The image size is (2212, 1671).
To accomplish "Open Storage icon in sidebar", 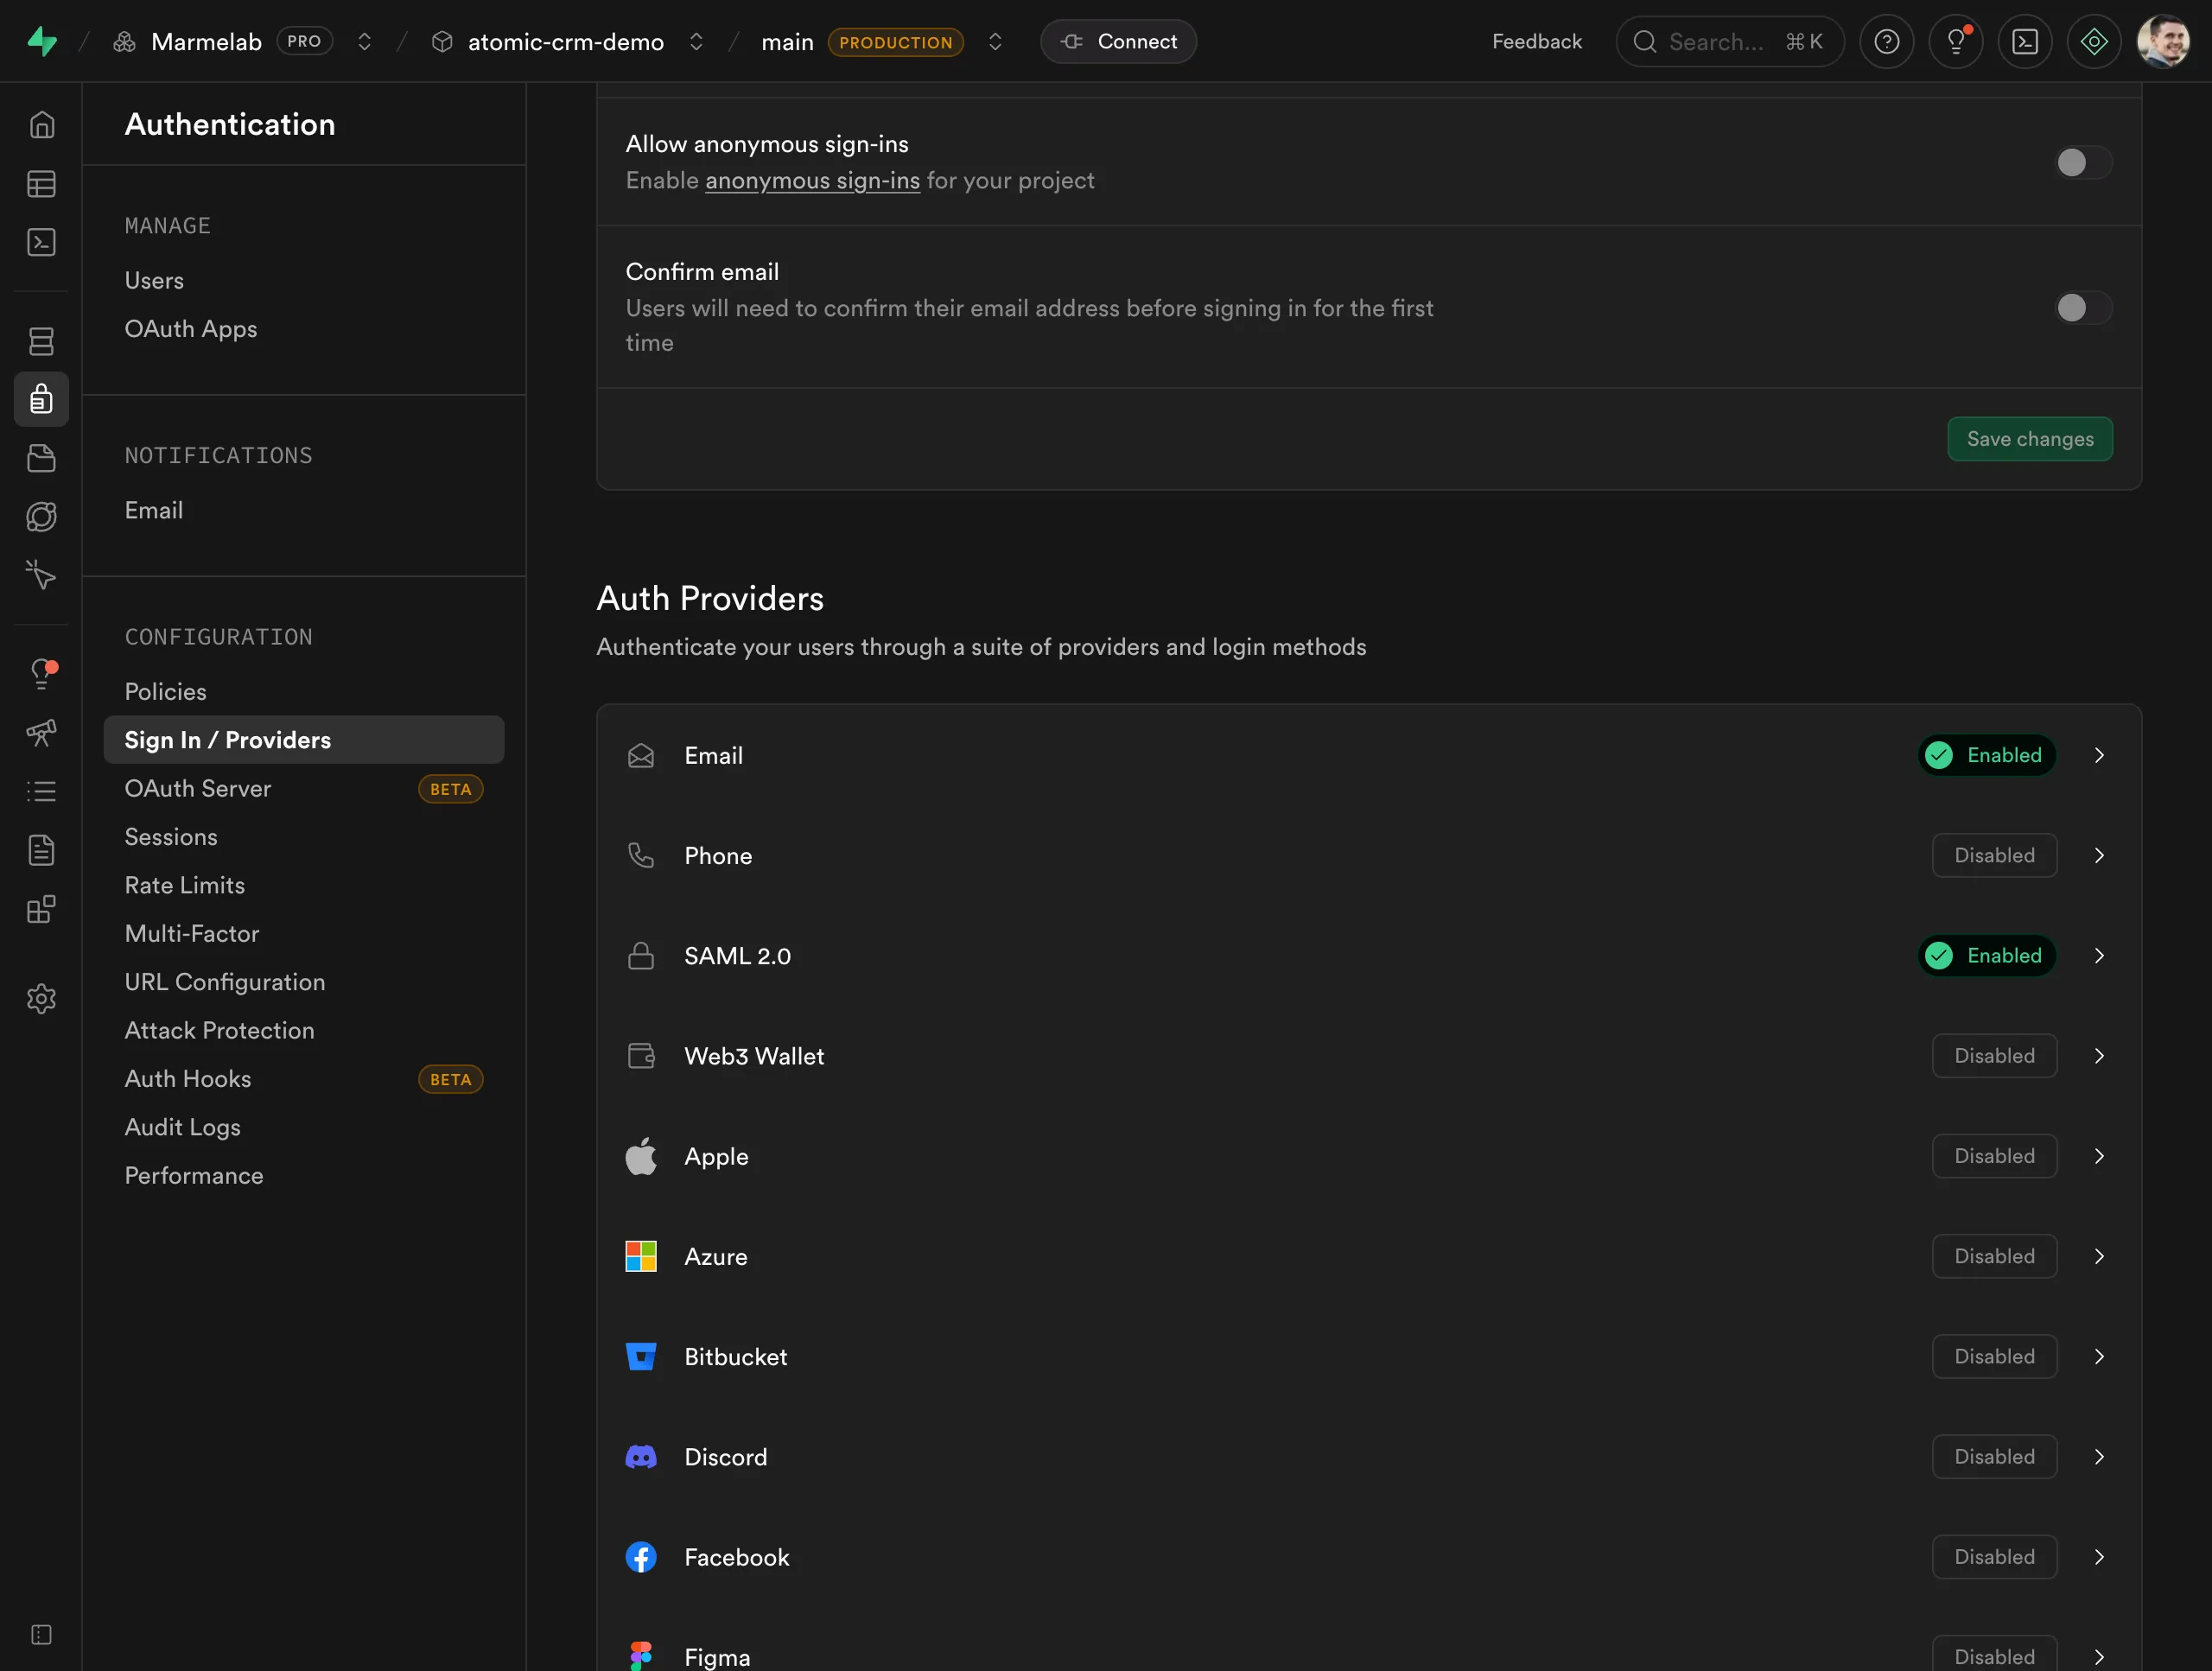I will point(41,458).
